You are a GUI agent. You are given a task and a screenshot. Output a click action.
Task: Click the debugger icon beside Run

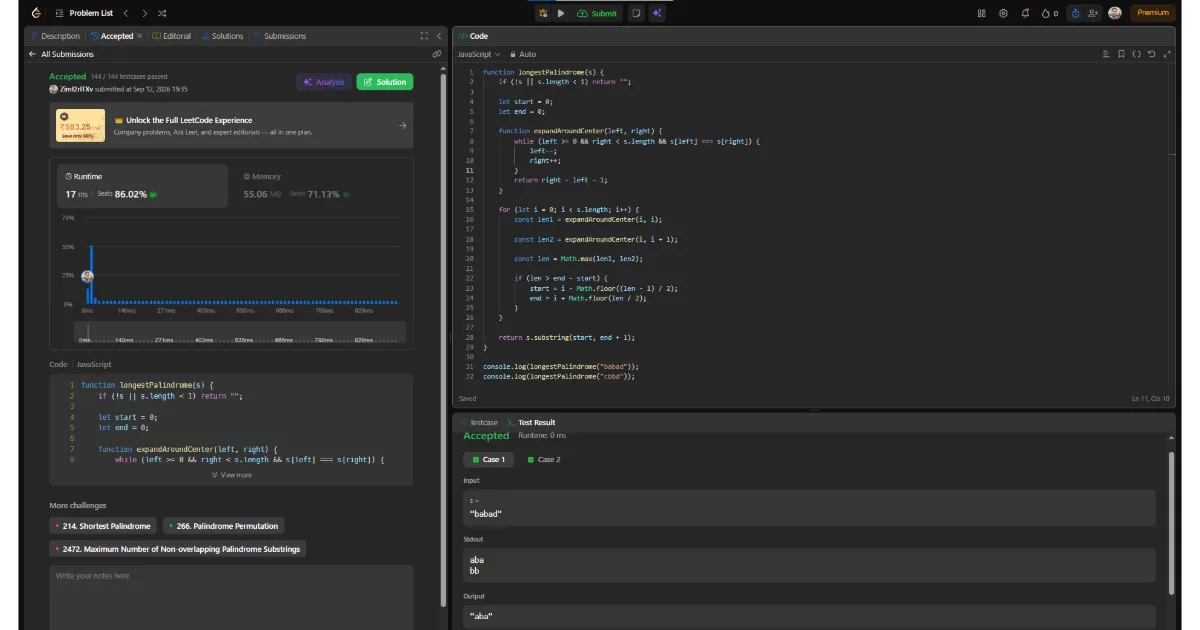point(543,13)
